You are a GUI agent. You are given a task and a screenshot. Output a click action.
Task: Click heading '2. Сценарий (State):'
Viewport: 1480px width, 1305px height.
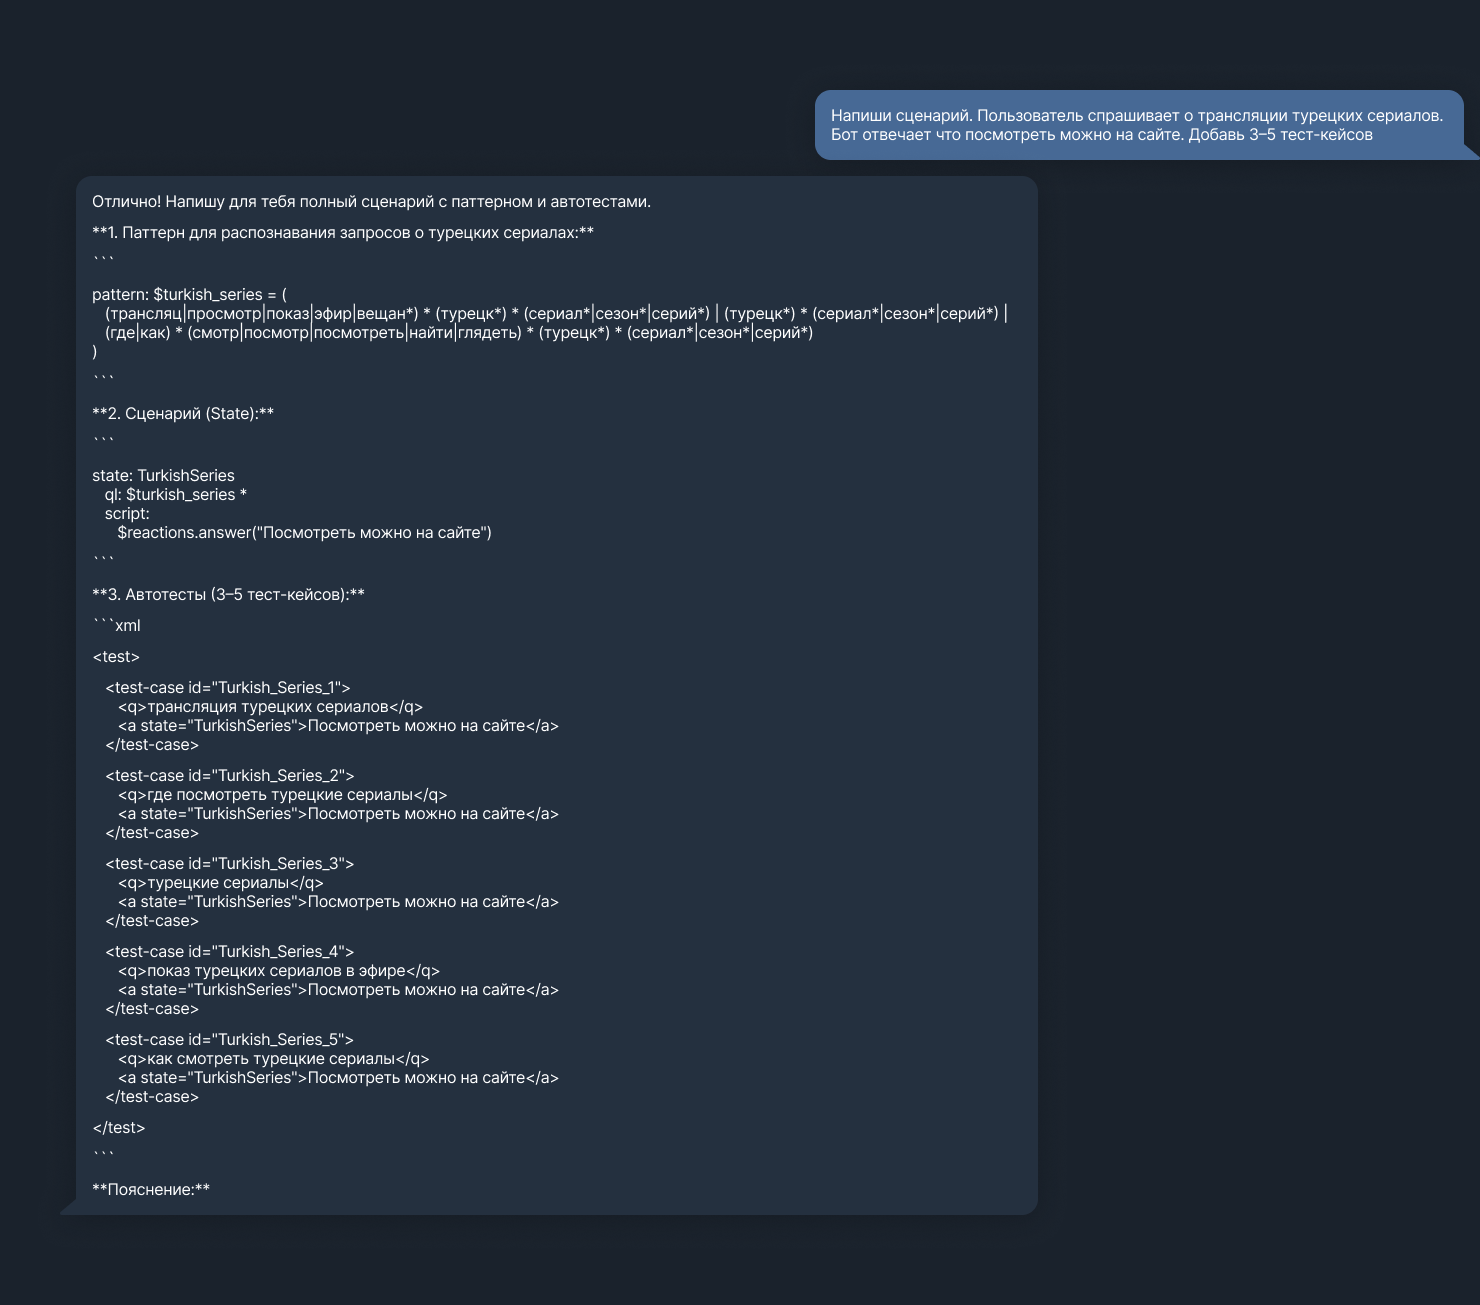coord(183,414)
